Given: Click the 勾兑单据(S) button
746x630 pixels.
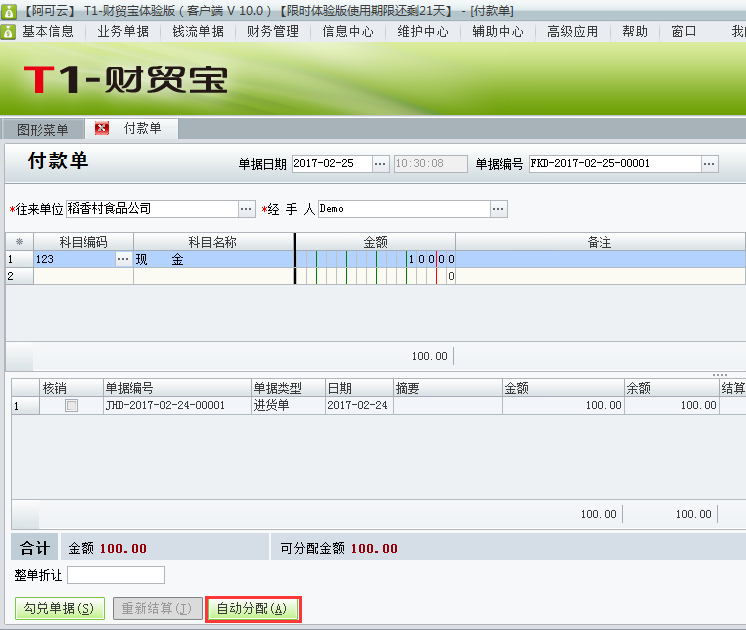Looking at the screenshot, I should pos(59,609).
